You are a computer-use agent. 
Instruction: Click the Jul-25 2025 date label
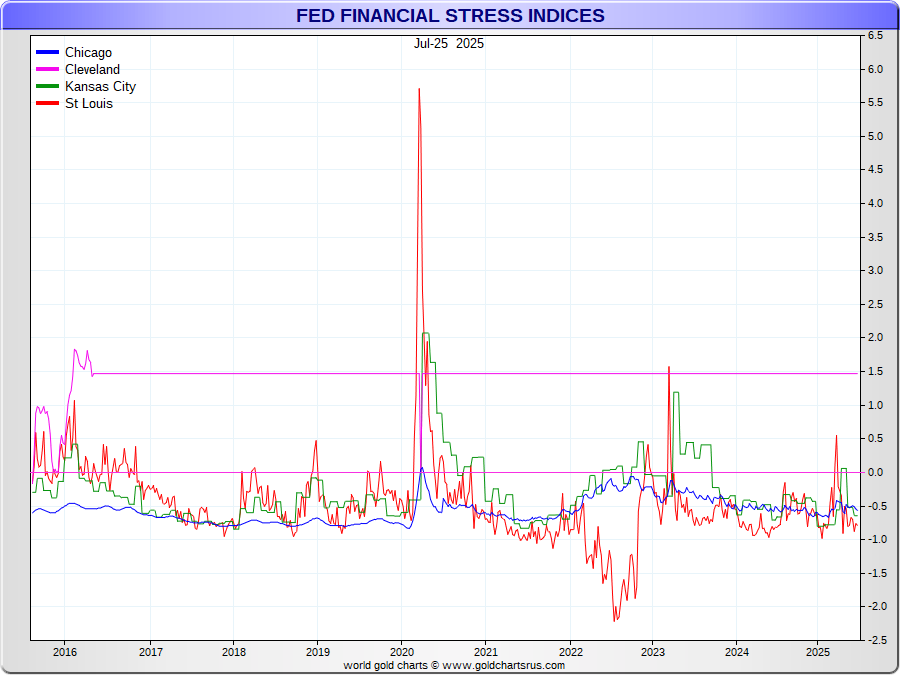(x=449, y=44)
